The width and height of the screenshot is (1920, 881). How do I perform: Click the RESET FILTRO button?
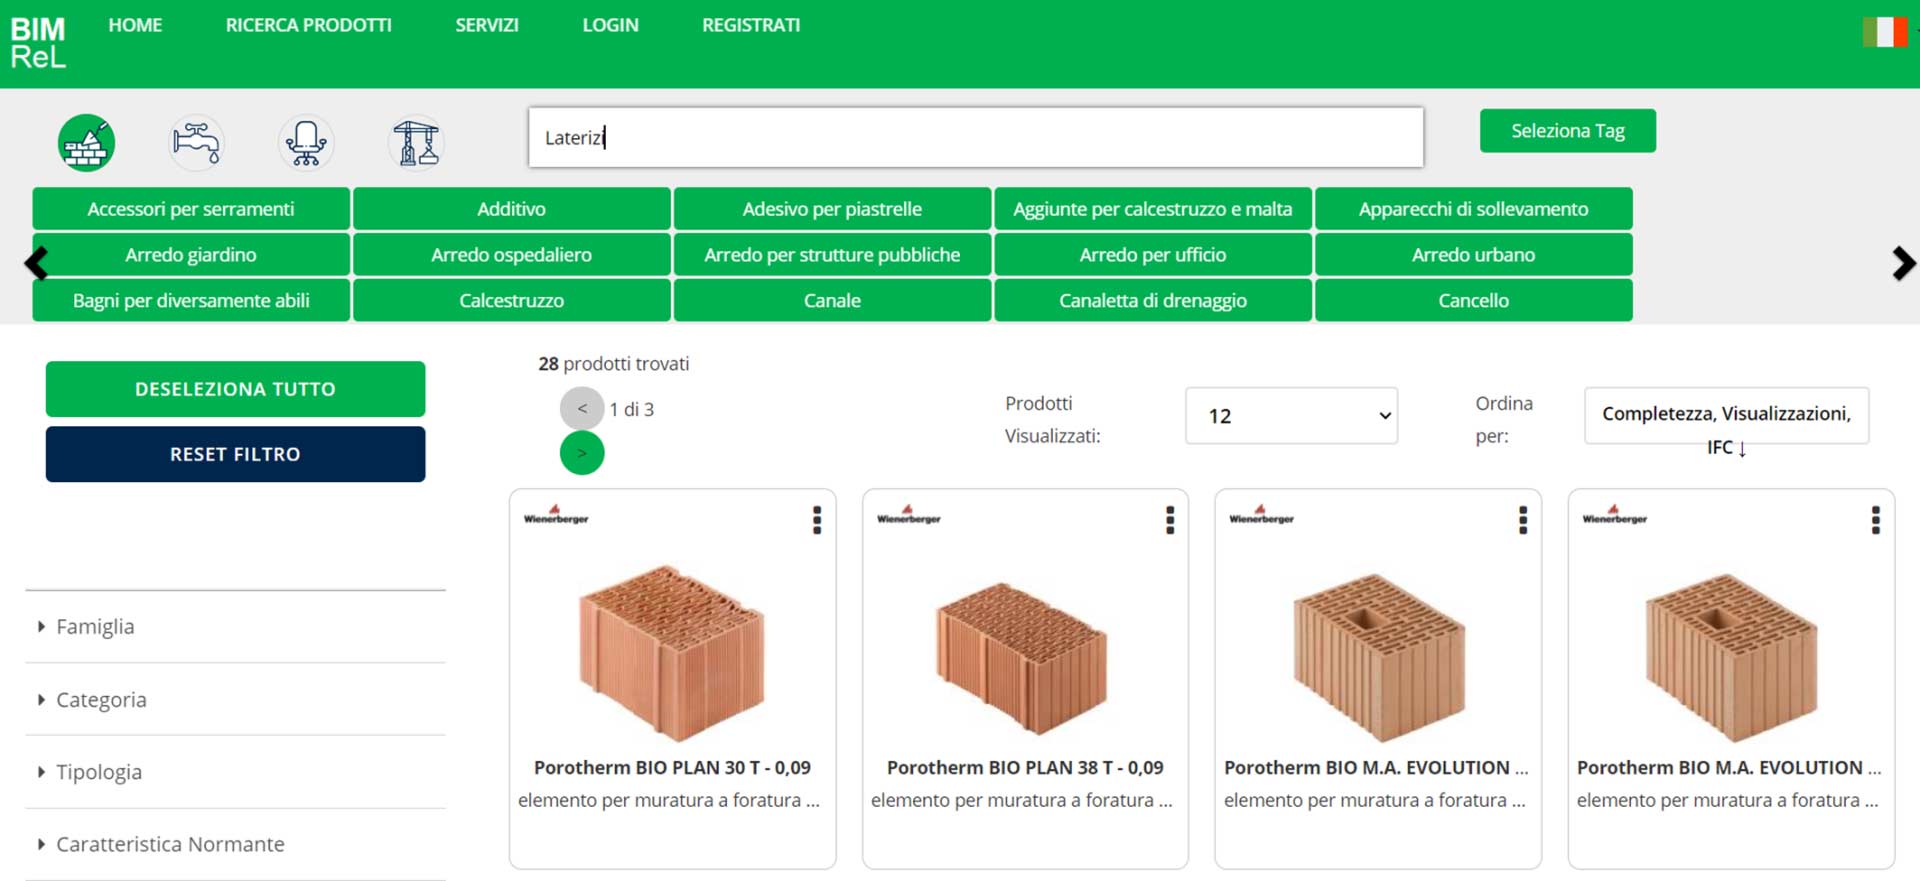(x=235, y=454)
